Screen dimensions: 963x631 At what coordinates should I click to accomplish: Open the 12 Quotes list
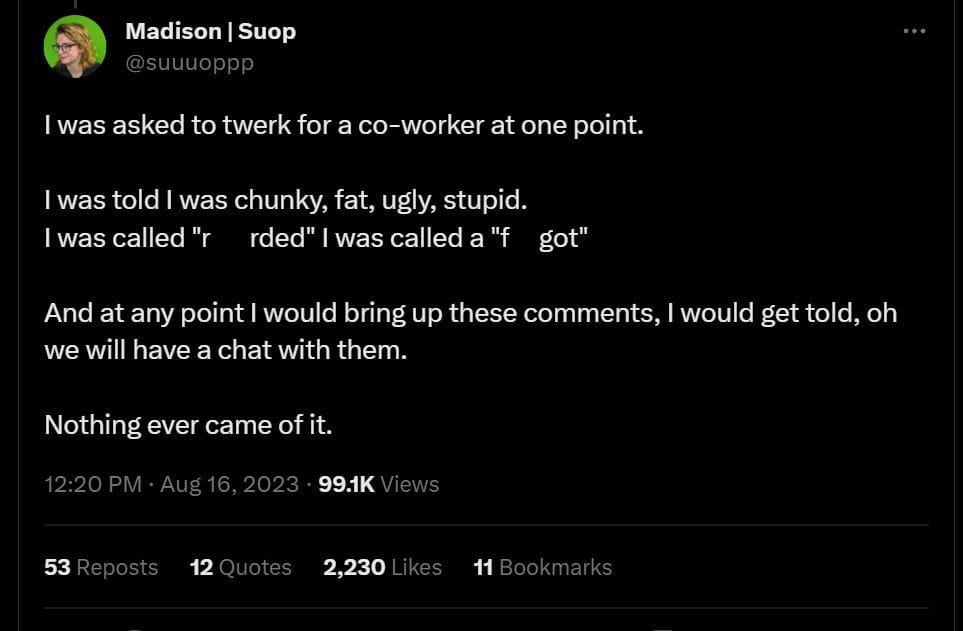pyautogui.click(x=240, y=567)
